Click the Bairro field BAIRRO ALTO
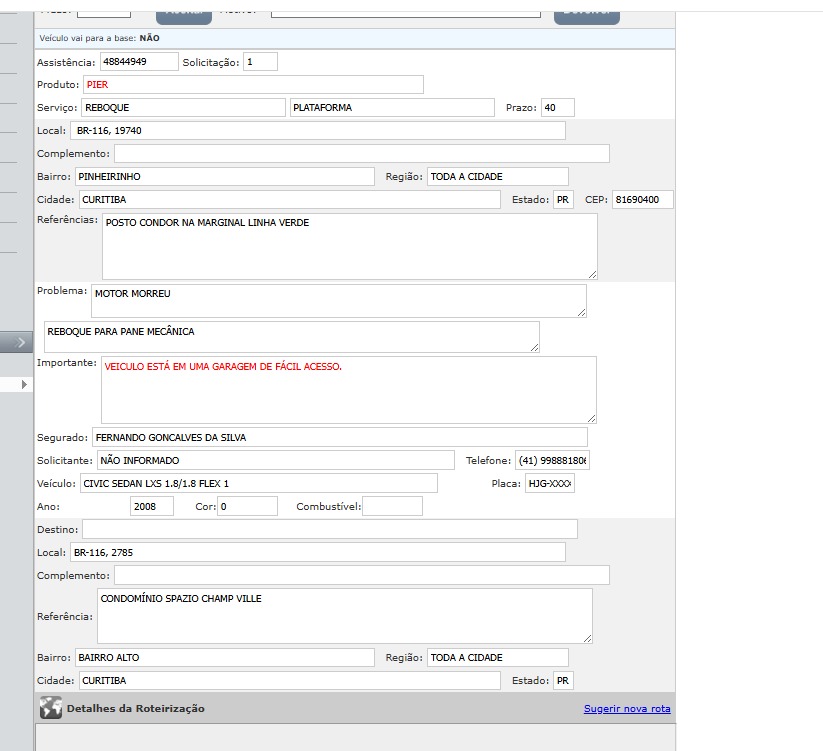The width and height of the screenshot is (823, 751). click(x=225, y=658)
